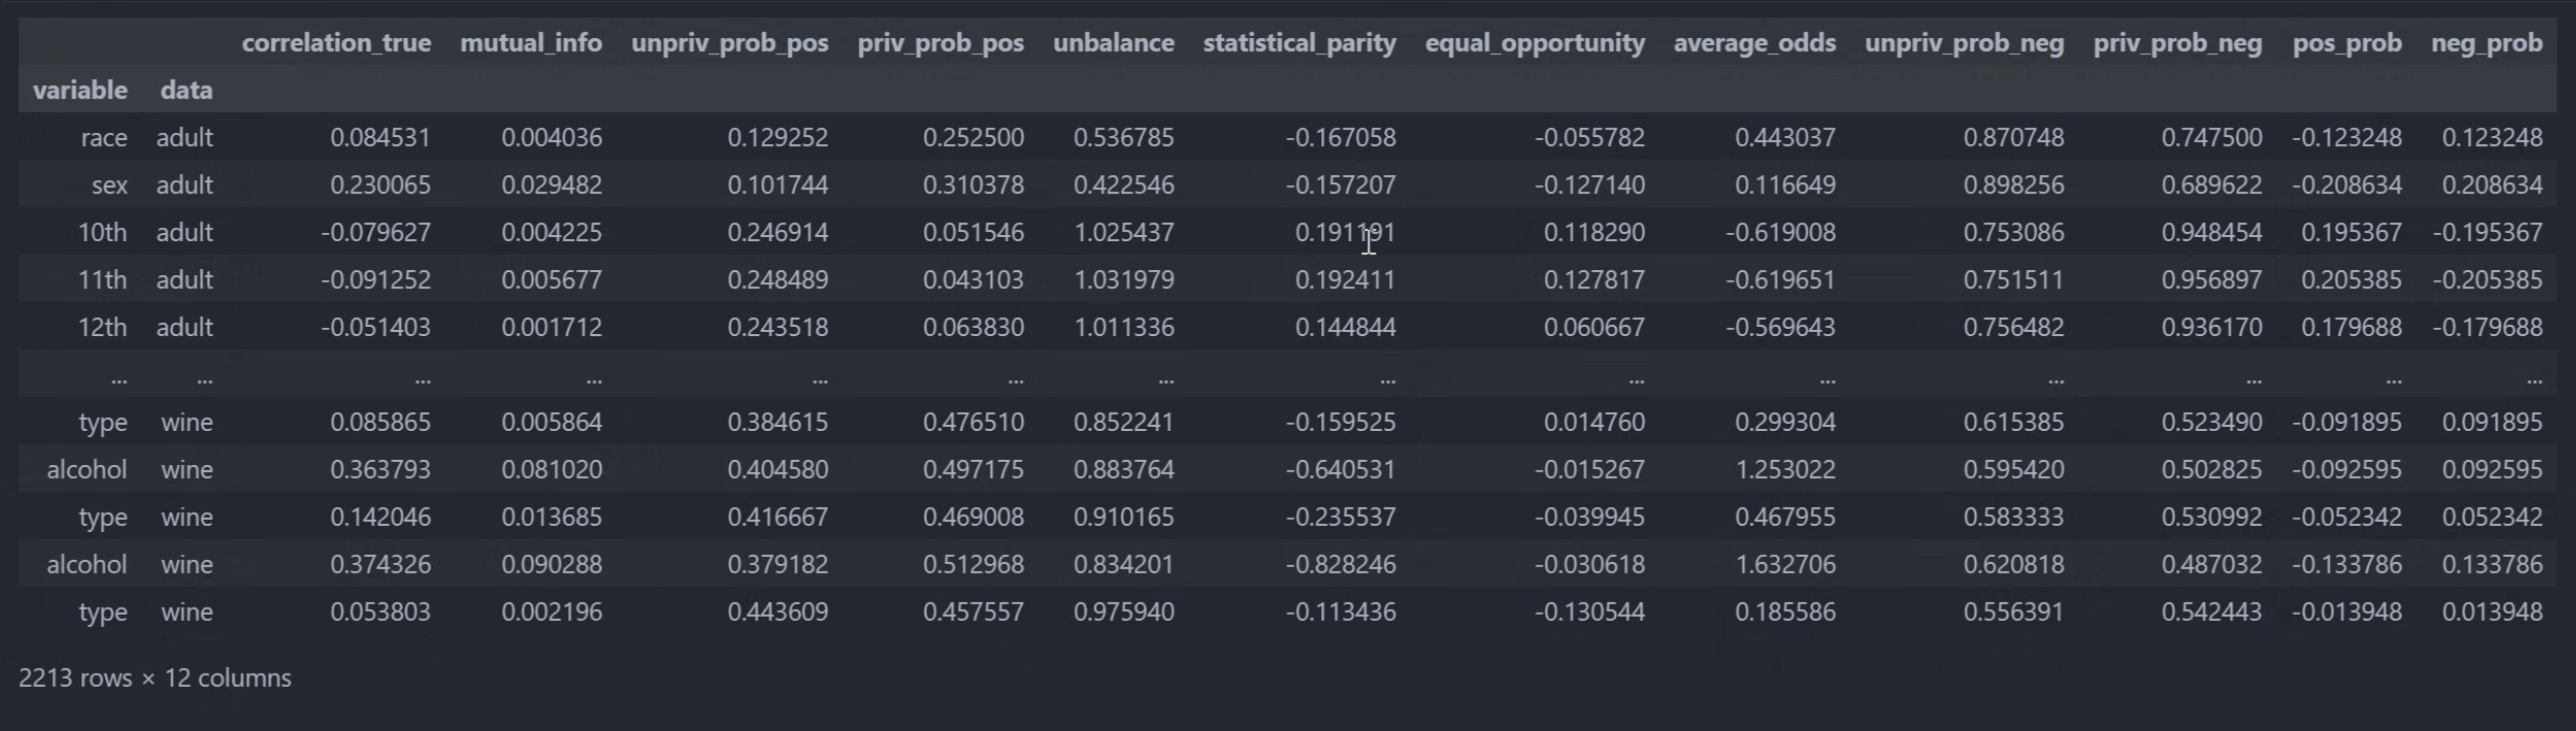Click the value 0.005677 in 11th row

click(552, 280)
